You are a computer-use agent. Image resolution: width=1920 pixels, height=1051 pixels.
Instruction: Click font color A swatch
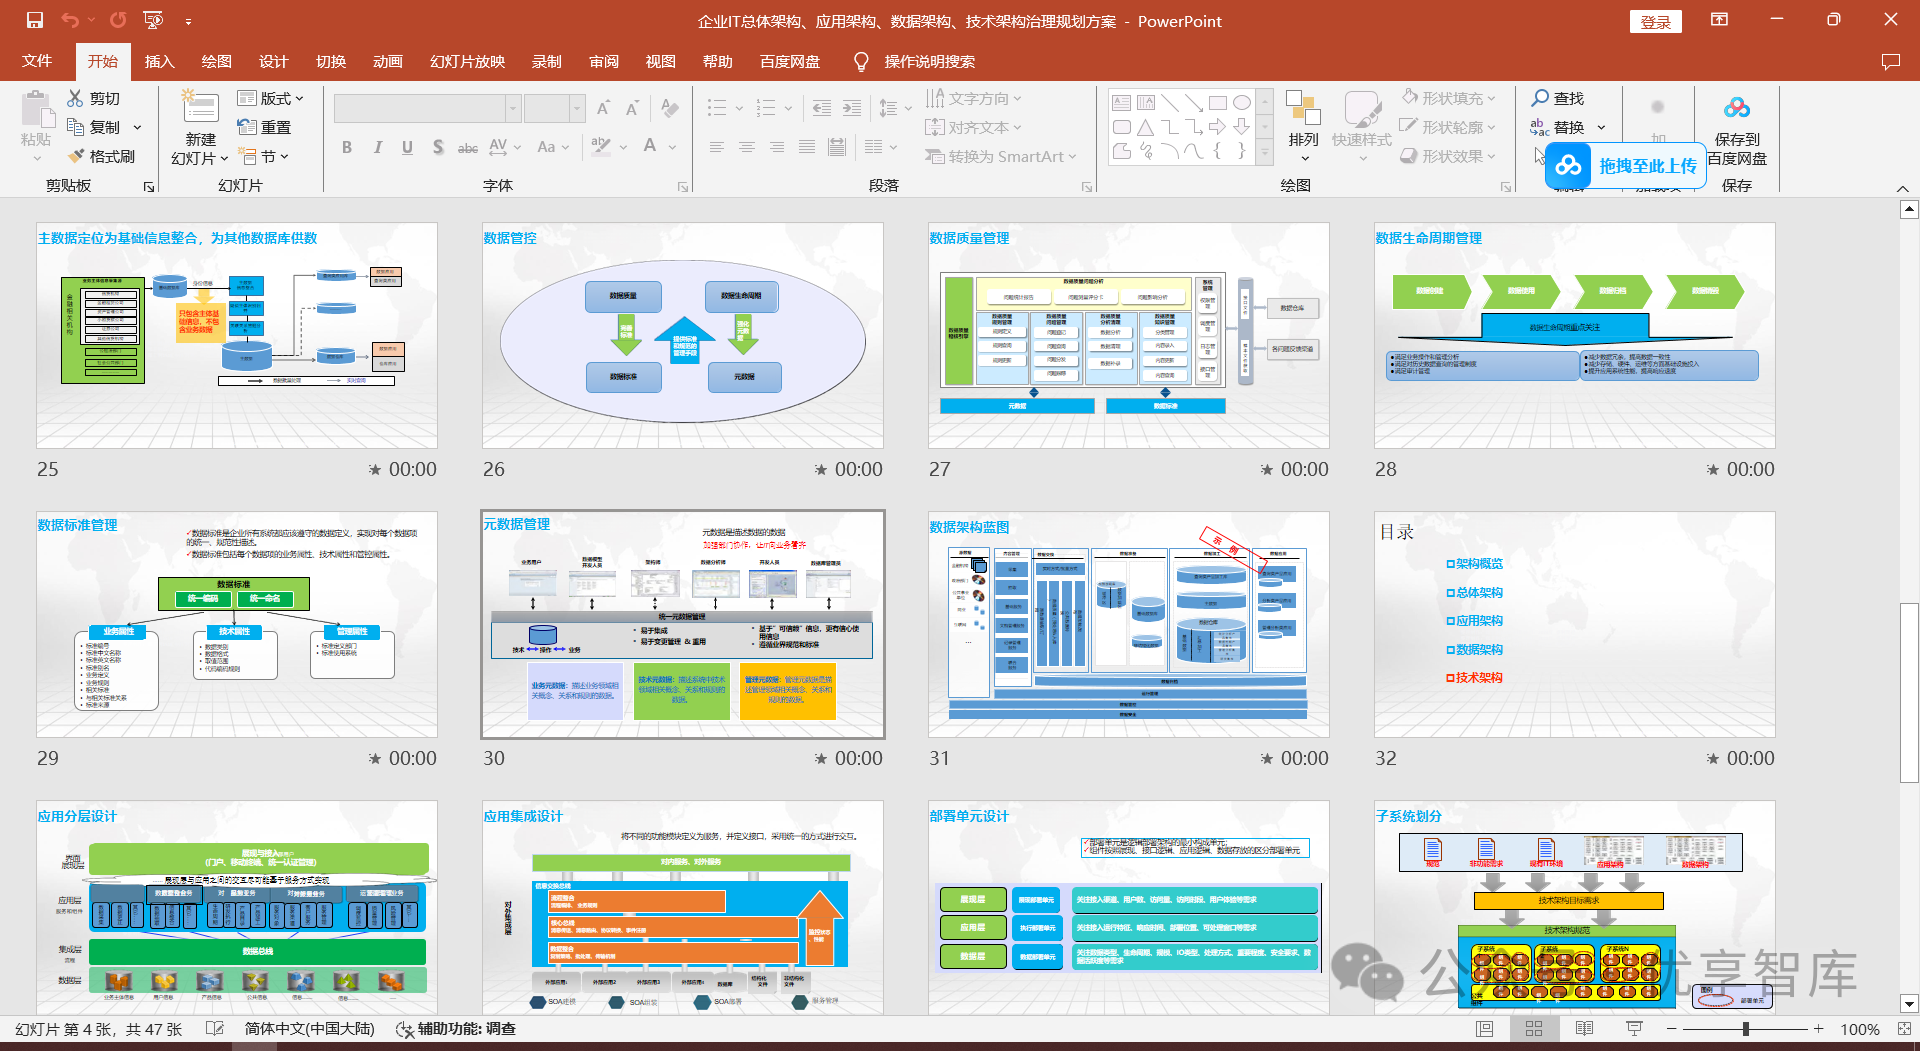coord(650,147)
